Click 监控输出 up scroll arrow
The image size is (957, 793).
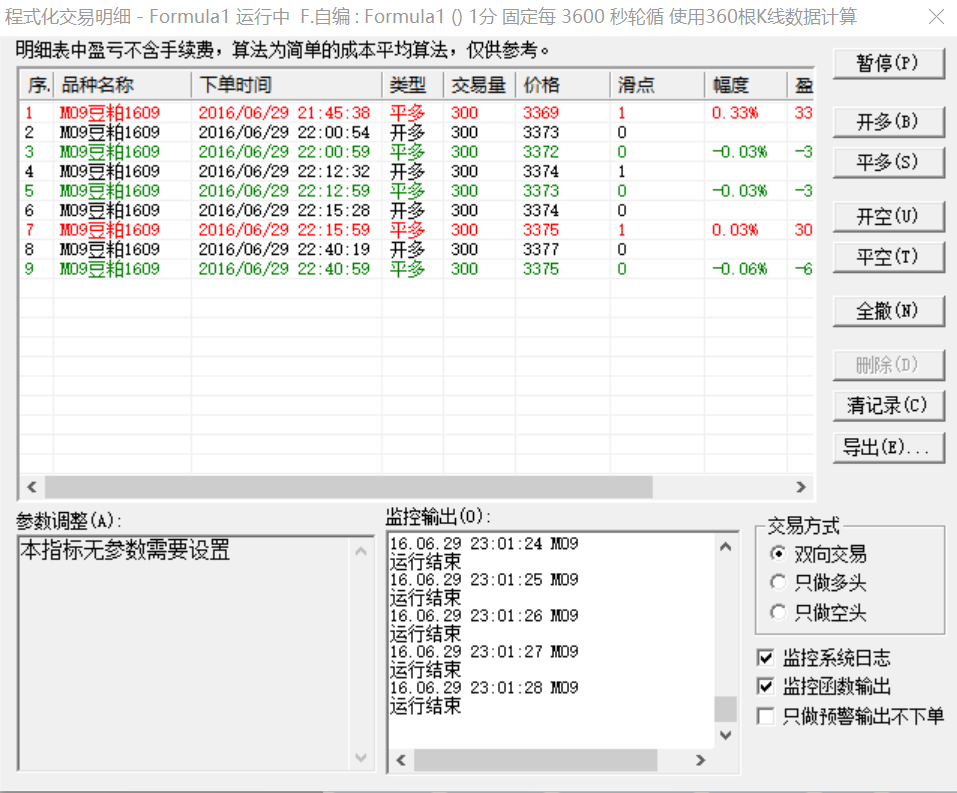point(726,547)
